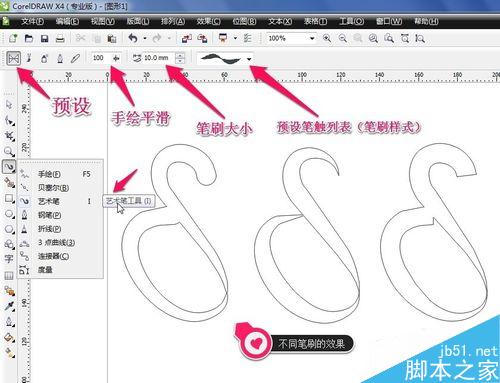This screenshot has height=383, width=500.
Task: Open the 100% zoom level dropdown
Action: click(x=312, y=38)
